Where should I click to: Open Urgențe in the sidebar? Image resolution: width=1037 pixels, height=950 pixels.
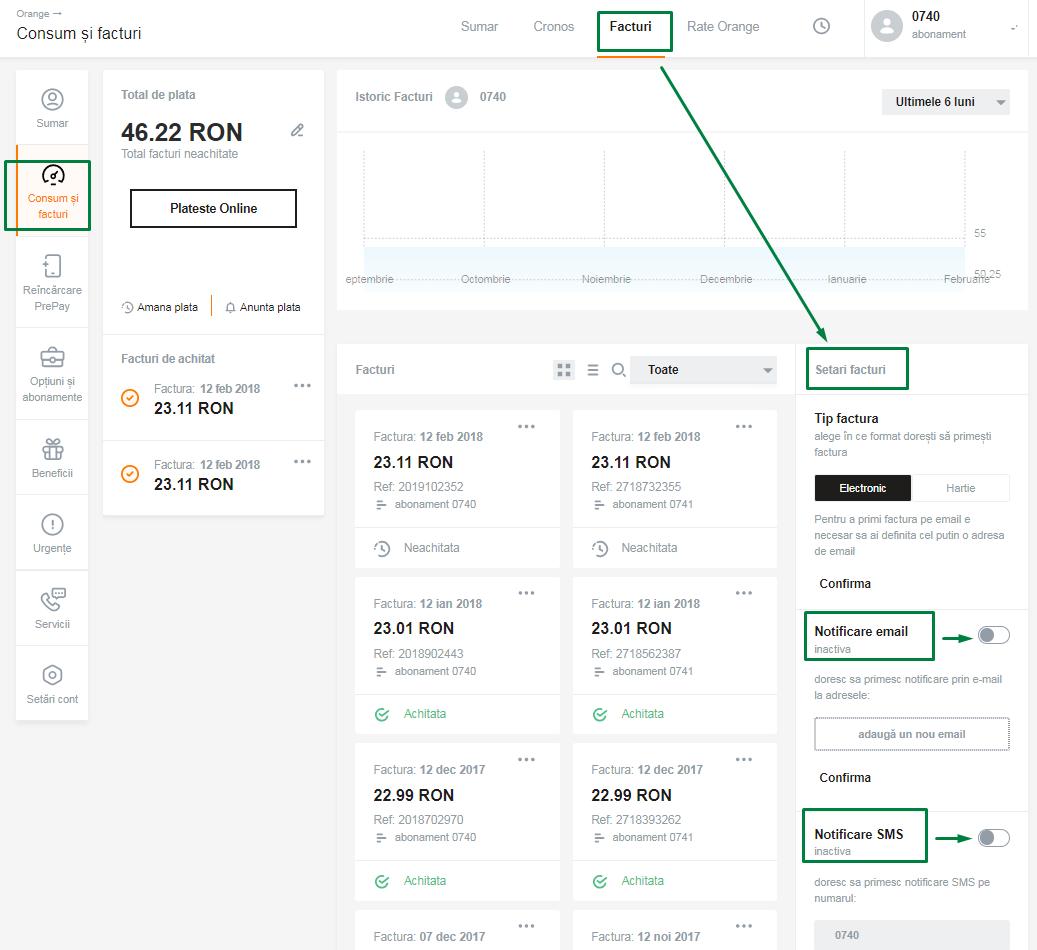pos(52,533)
